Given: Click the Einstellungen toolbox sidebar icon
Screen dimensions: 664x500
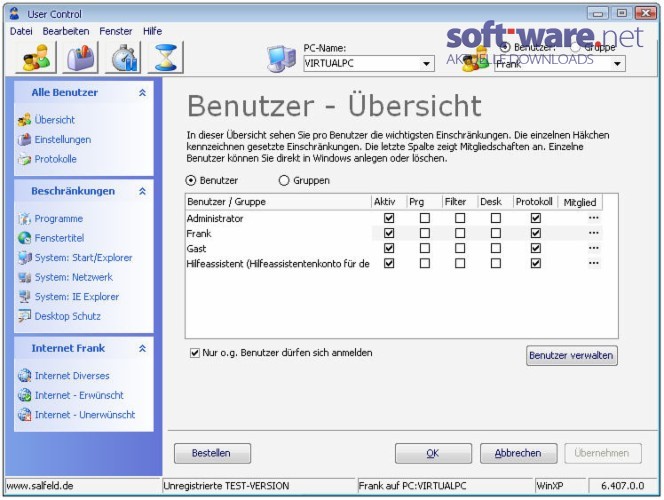Looking at the screenshot, I should (25, 139).
